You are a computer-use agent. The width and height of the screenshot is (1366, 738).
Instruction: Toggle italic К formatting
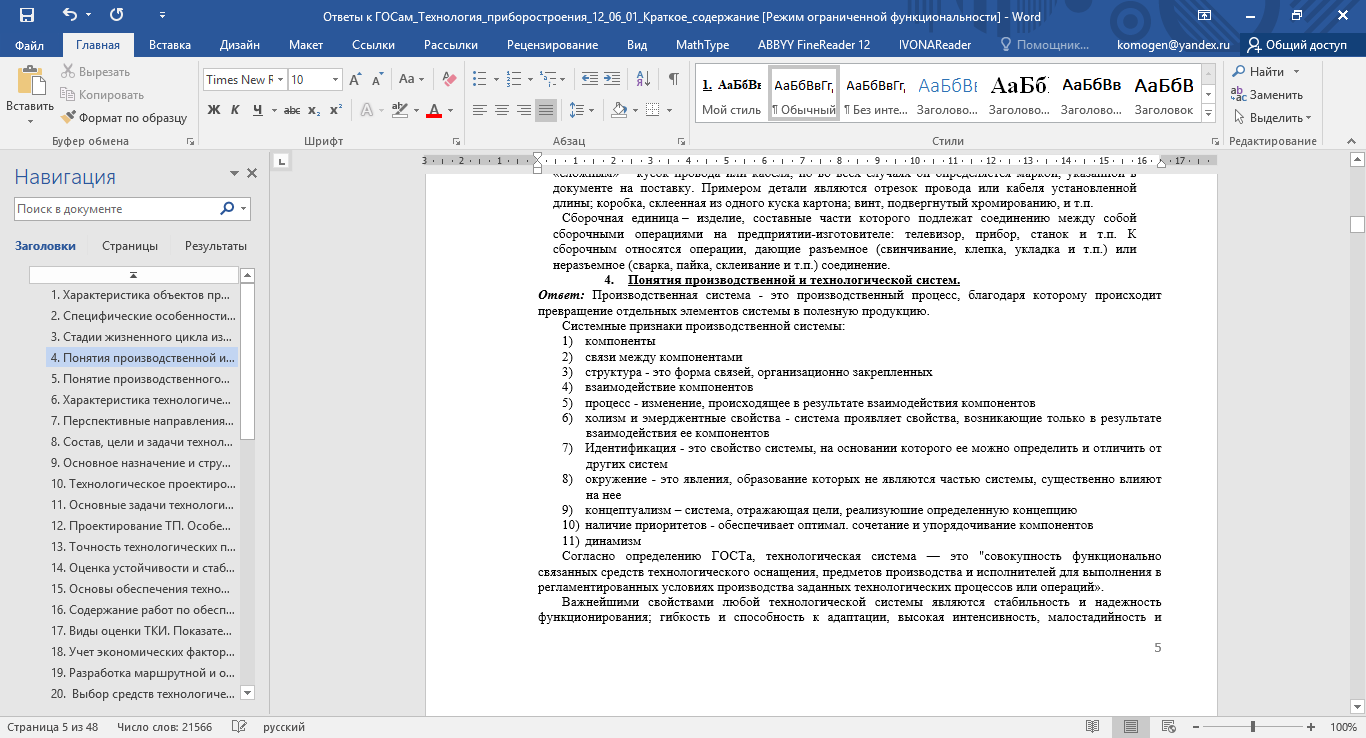tap(236, 110)
